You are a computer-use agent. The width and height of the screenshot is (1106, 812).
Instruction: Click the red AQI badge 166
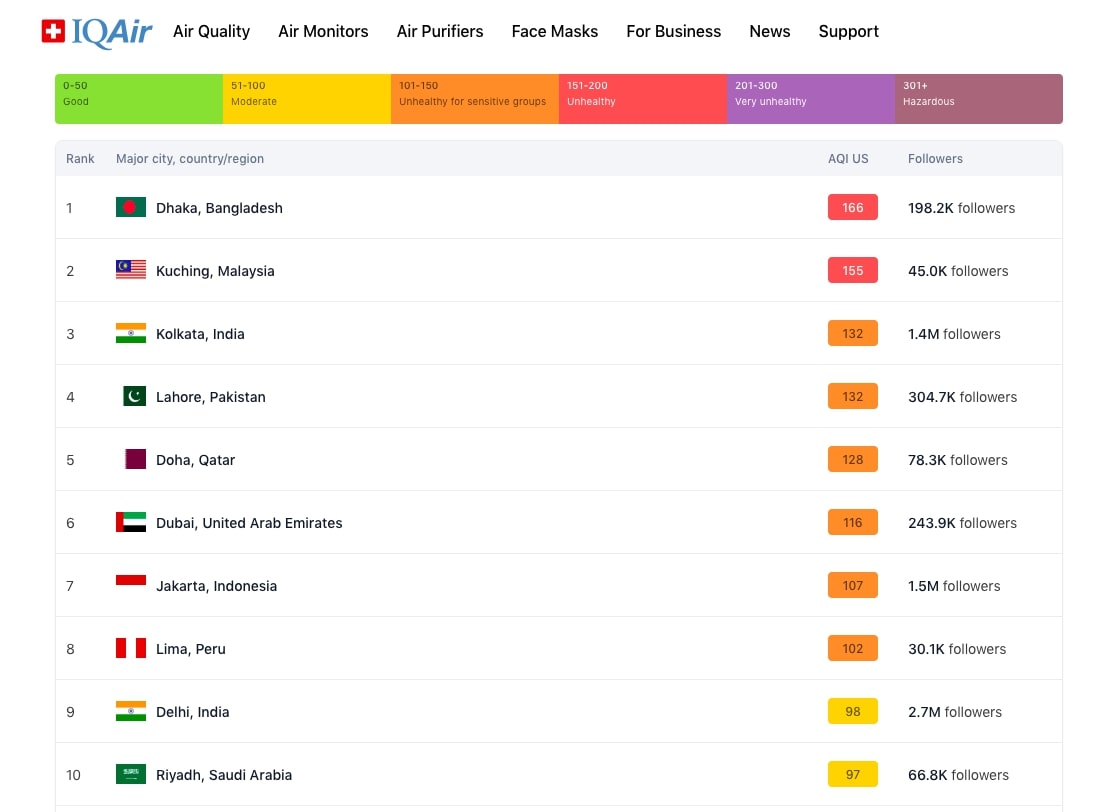[853, 207]
